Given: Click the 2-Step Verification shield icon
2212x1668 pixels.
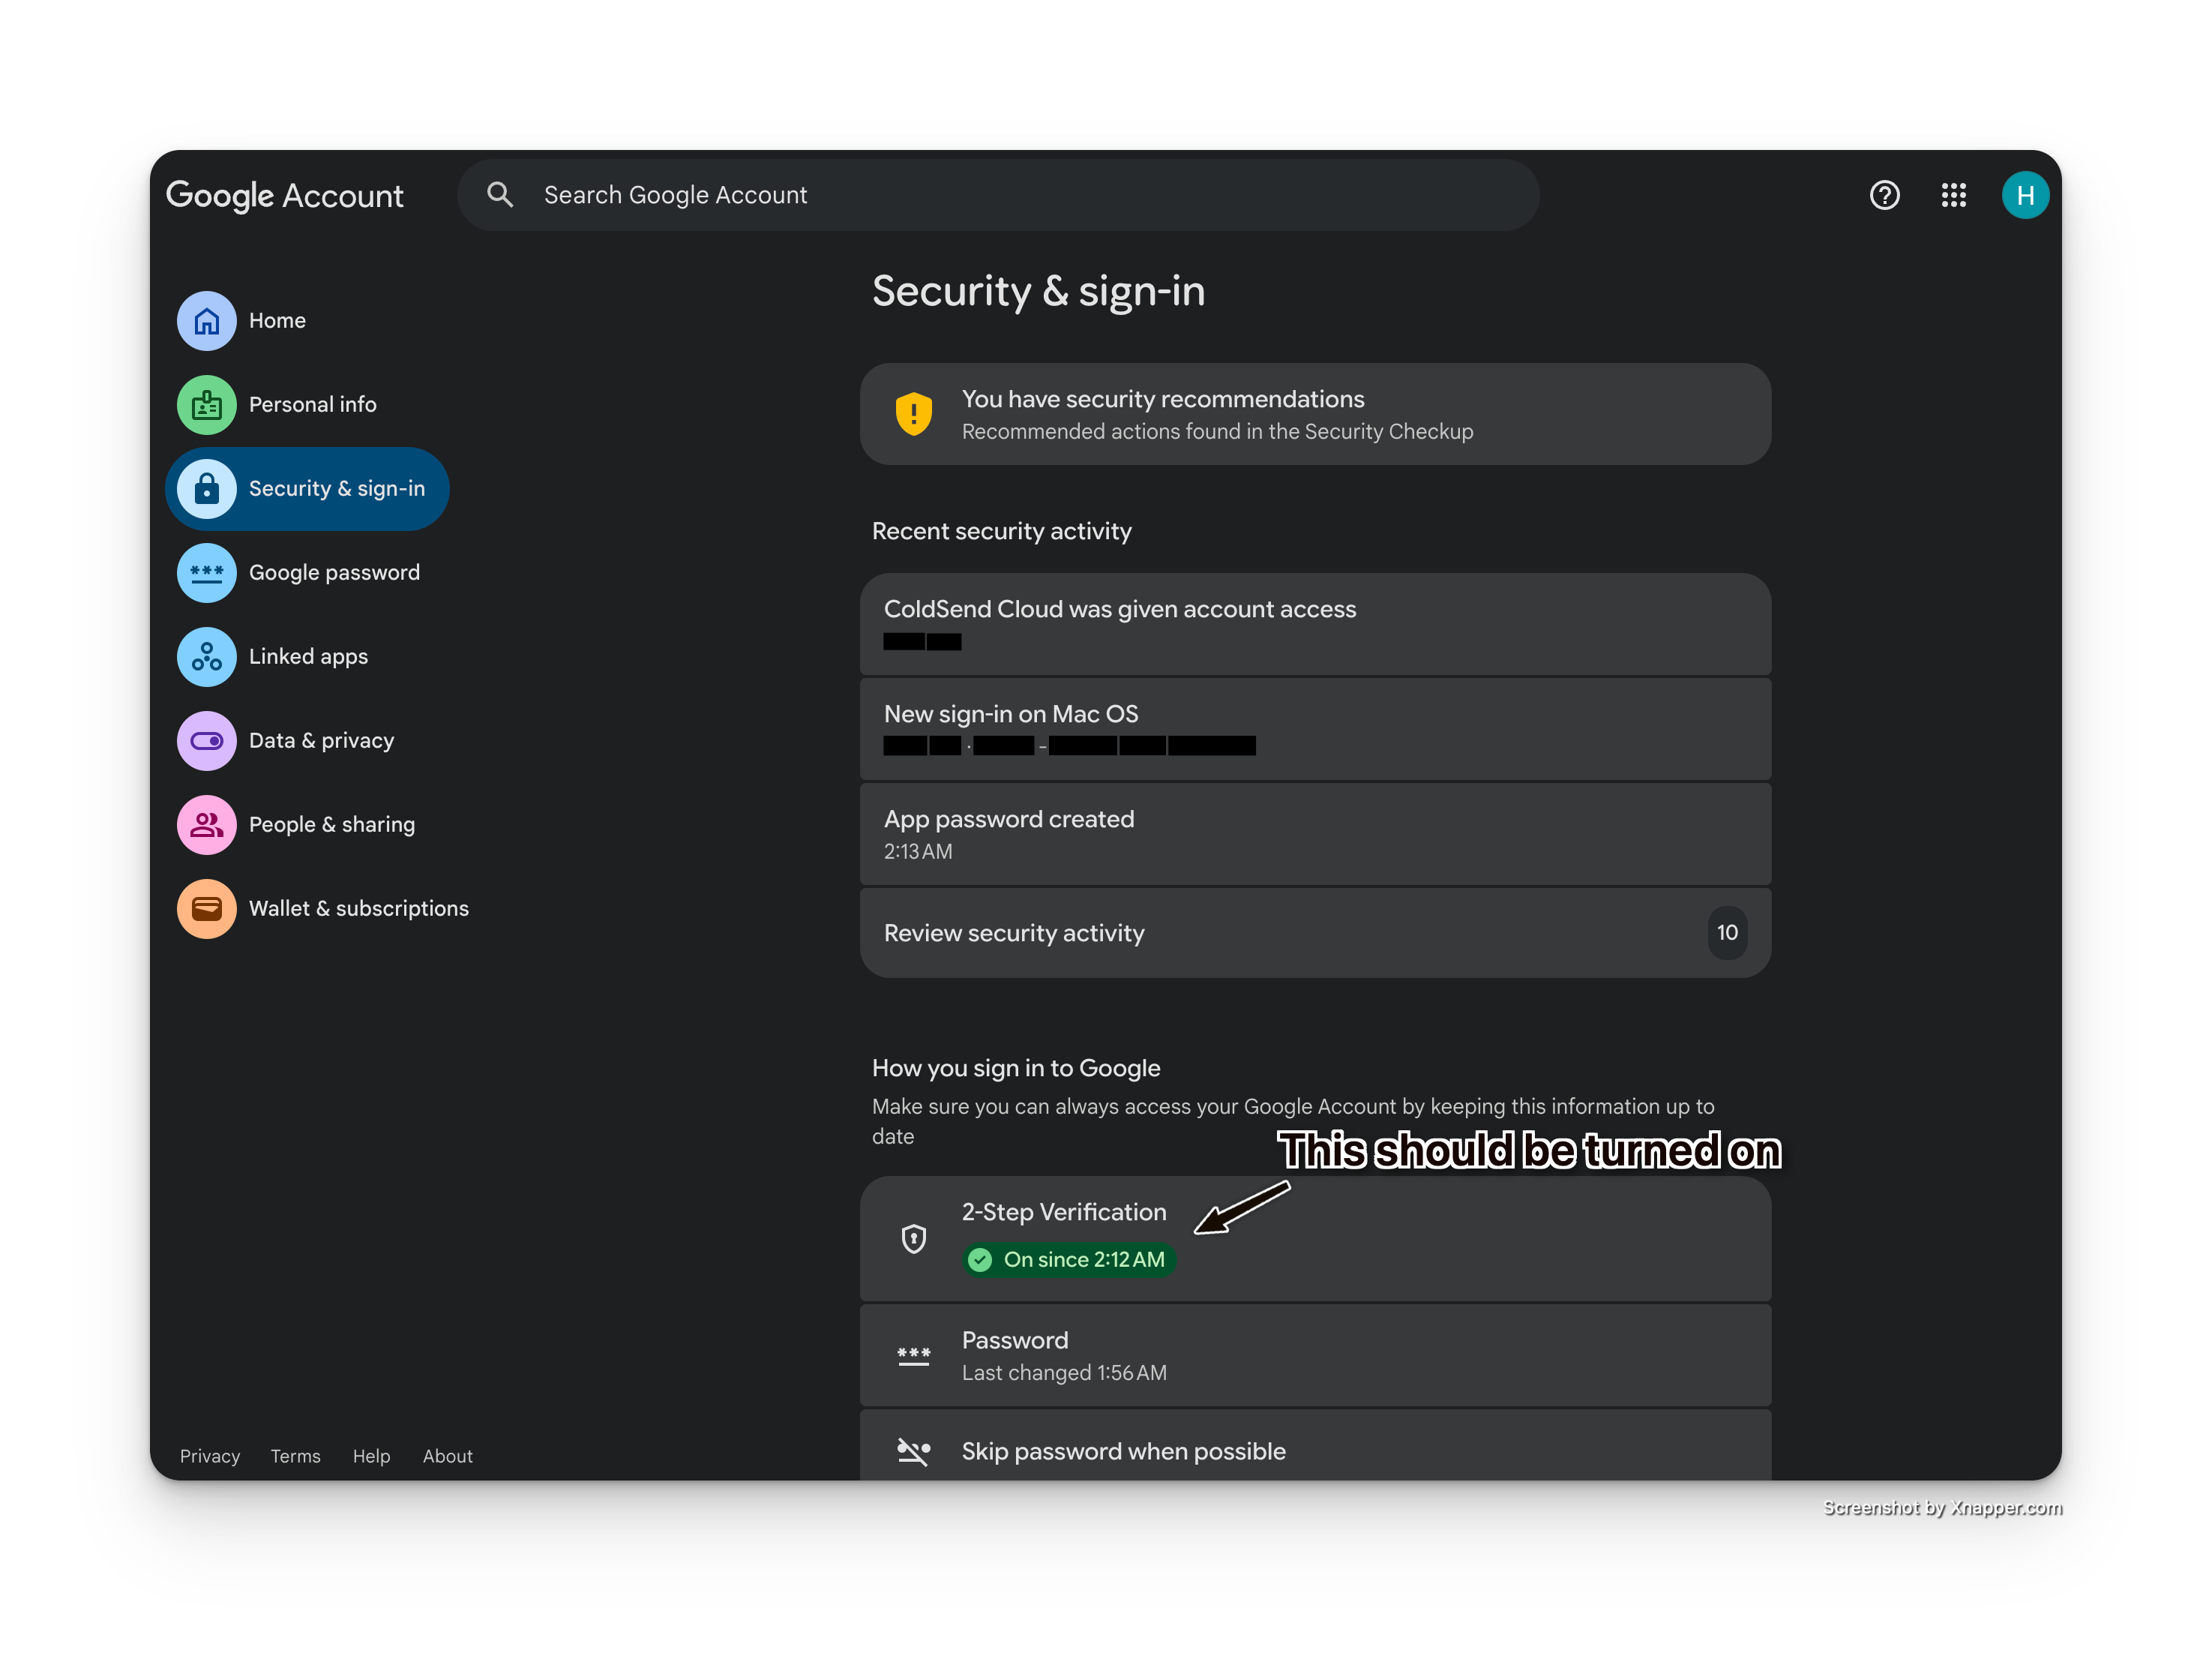Looking at the screenshot, I should click(x=913, y=1239).
